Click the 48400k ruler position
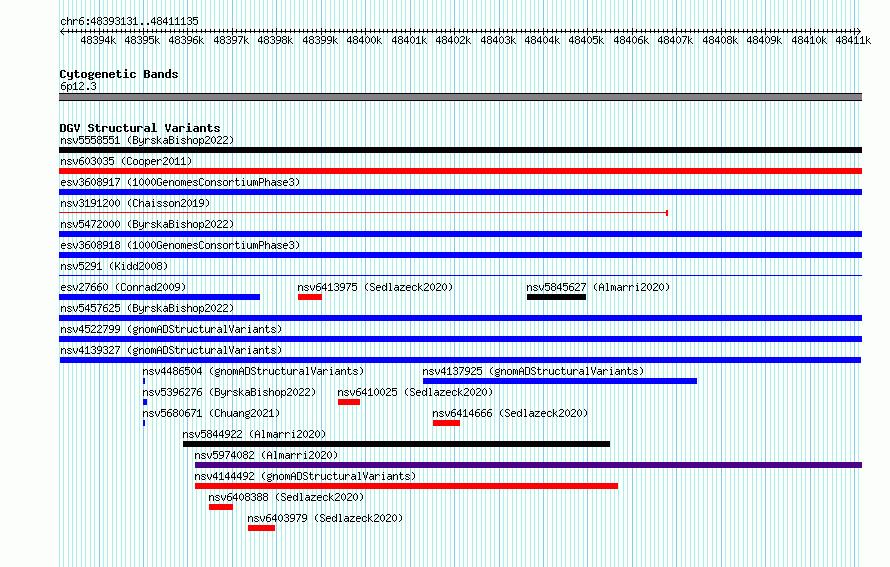Viewport: 890px width, 567px height. coord(364,40)
